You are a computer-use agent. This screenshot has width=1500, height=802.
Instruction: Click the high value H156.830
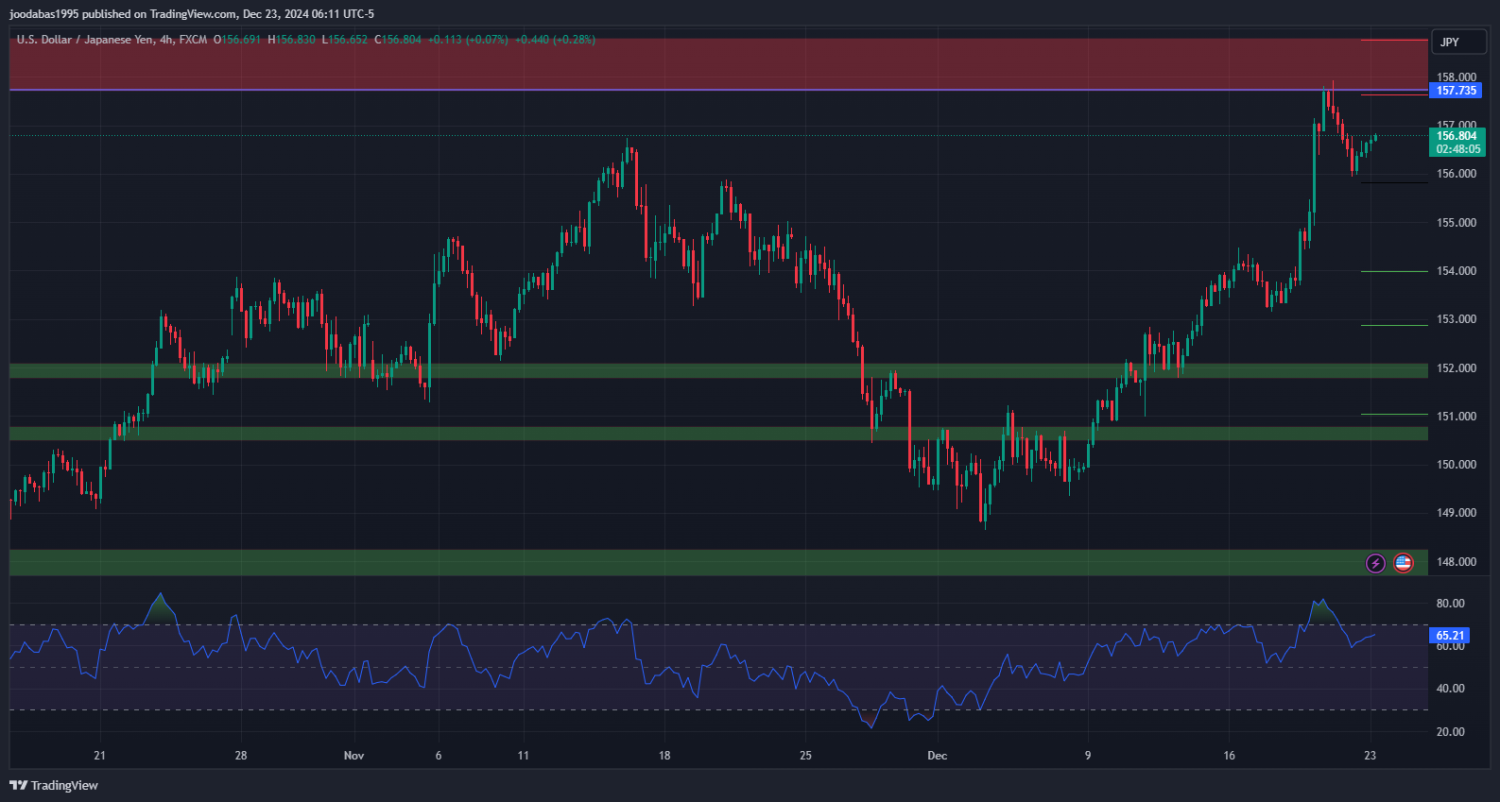coord(291,39)
